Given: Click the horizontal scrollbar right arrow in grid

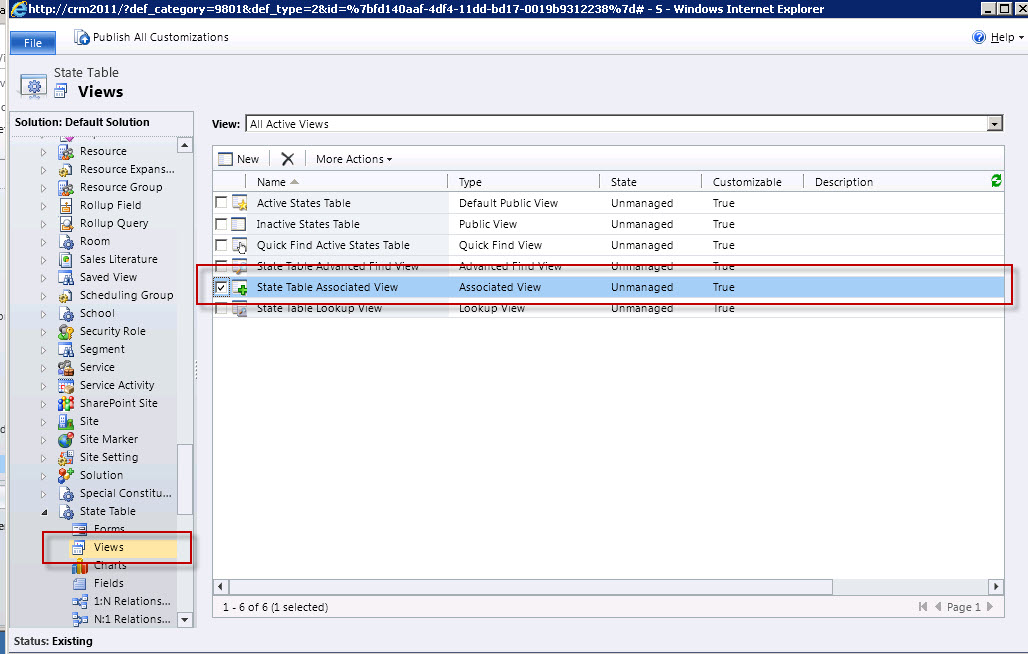Looking at the screenshot, I should (x=995, y=586).
